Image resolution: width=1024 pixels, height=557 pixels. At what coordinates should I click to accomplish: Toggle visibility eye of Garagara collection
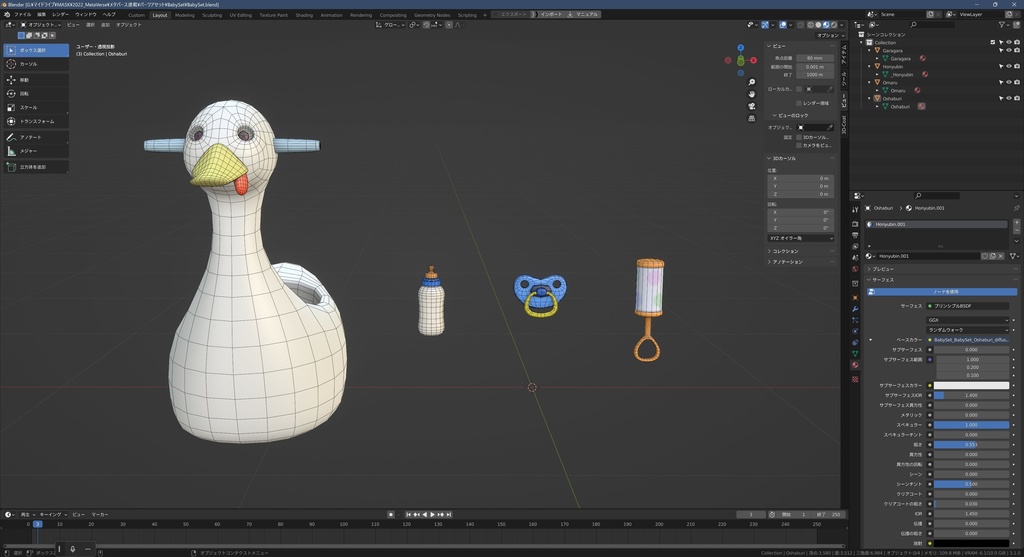coord(1009,50)
